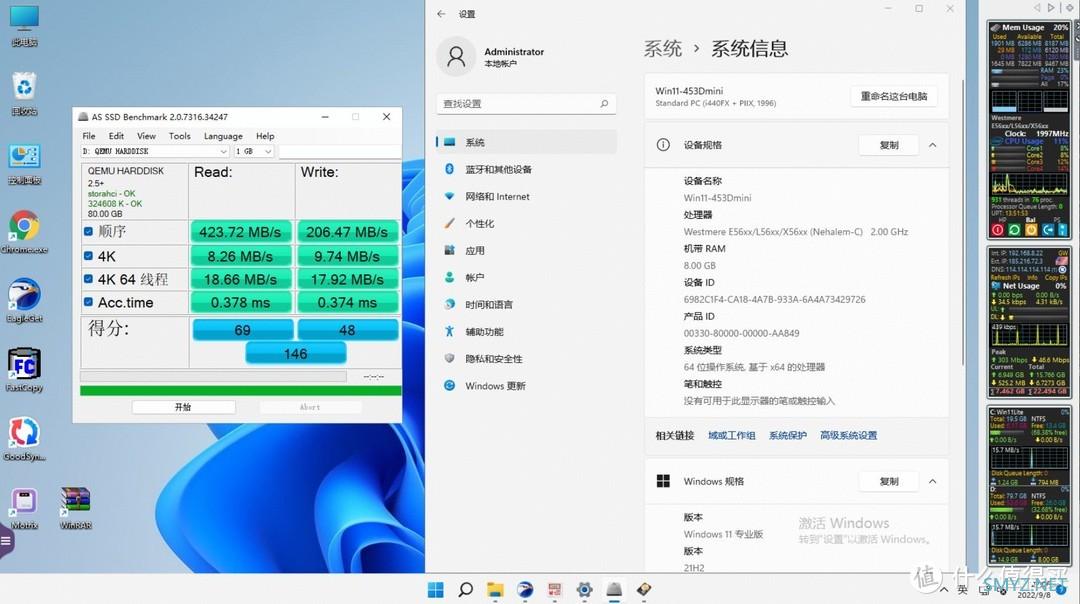The image size is (1080, 604).
Task: Select 应用 in Settings sidebar
Action: tap(527, 251)
